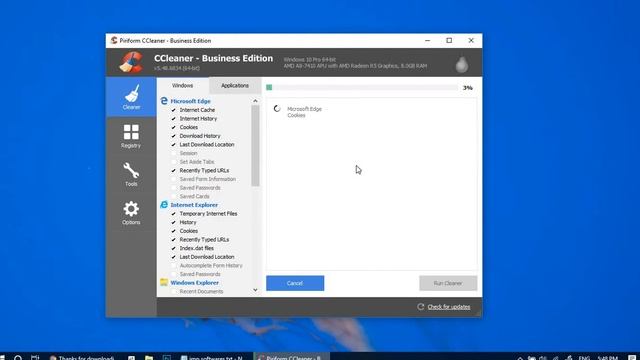Uncheck Download History checkbox
Image resolution: width=640 pixels, height=360 pixels.
point(173,136)
